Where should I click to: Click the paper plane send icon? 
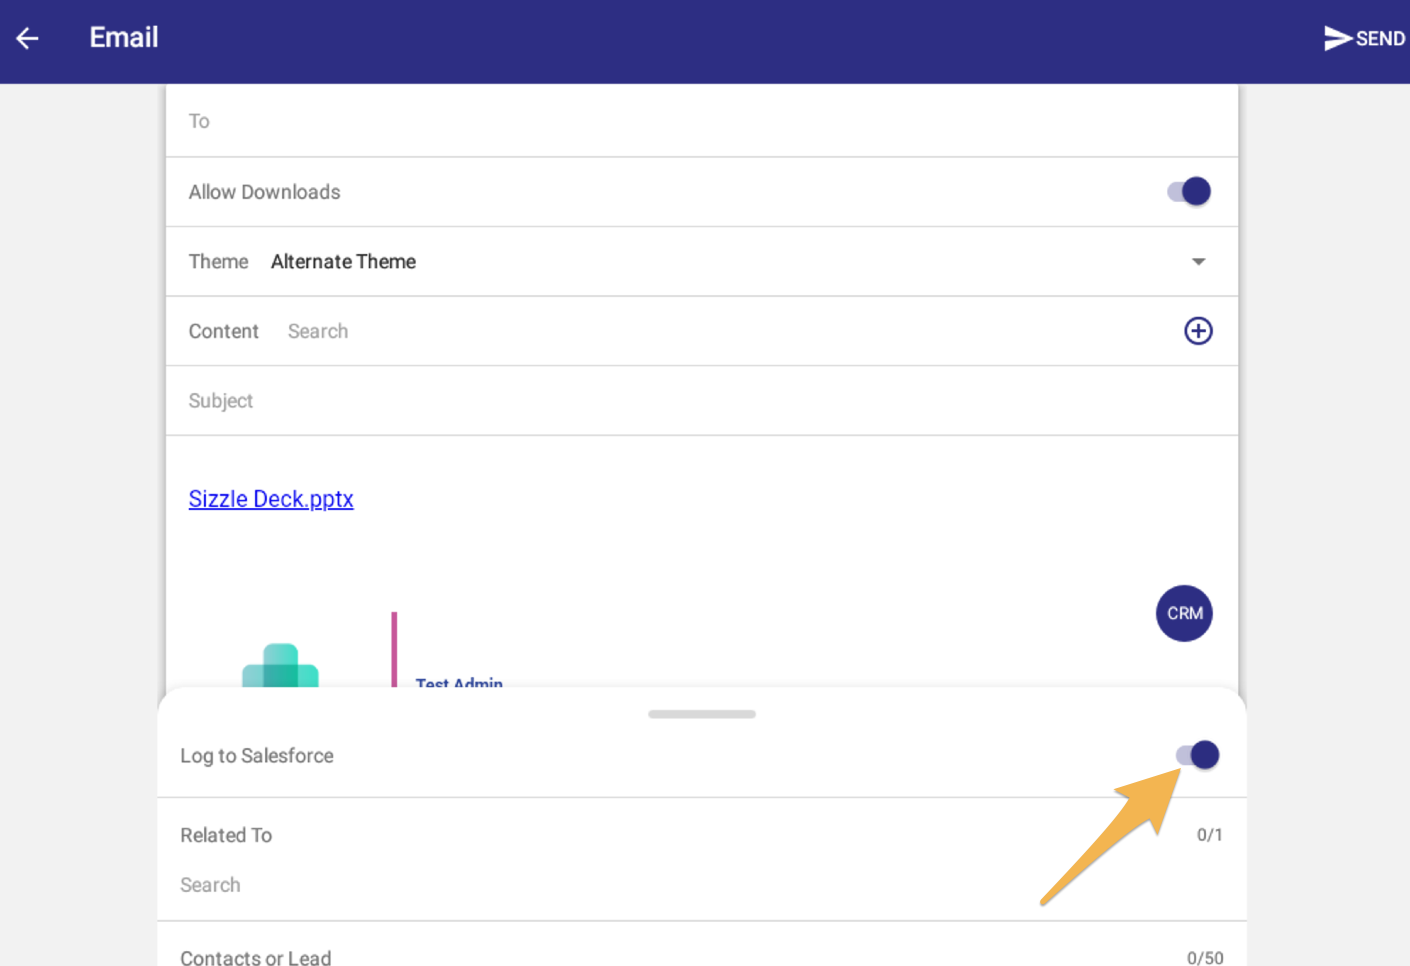click(x=1337, y=38)
